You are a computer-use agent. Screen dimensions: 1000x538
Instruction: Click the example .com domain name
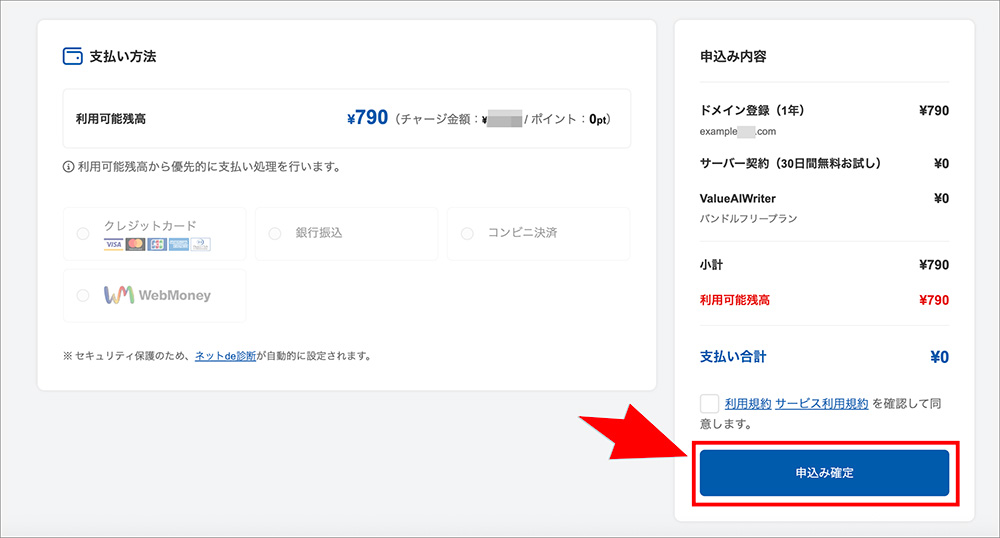tap(738, 131)
